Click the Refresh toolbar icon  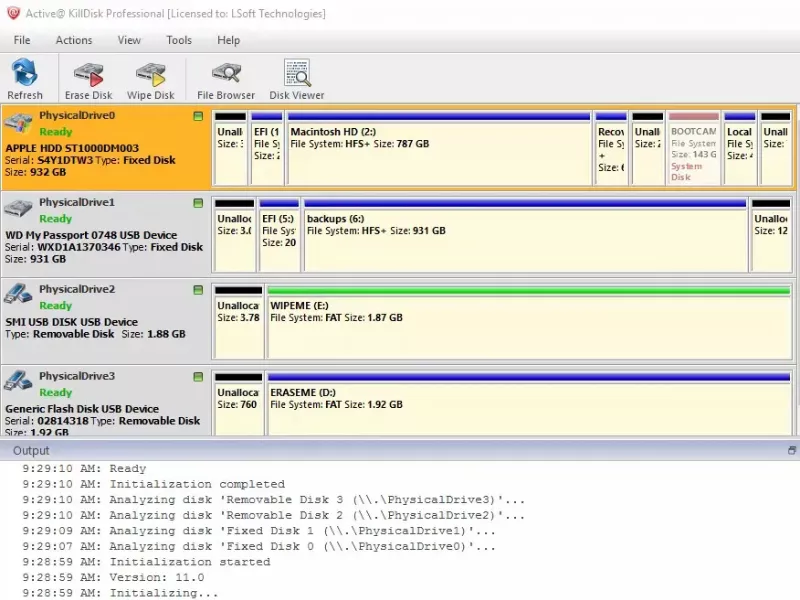25,78
